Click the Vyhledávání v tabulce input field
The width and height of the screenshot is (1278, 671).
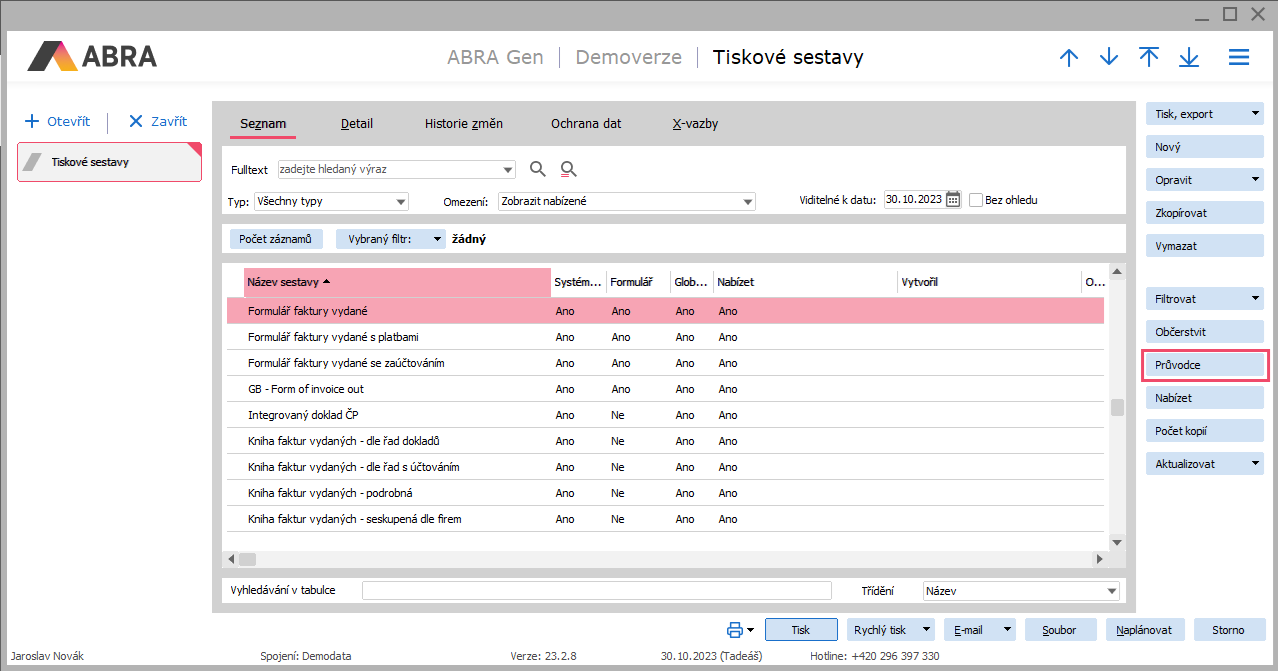click(x=596, y=591)
